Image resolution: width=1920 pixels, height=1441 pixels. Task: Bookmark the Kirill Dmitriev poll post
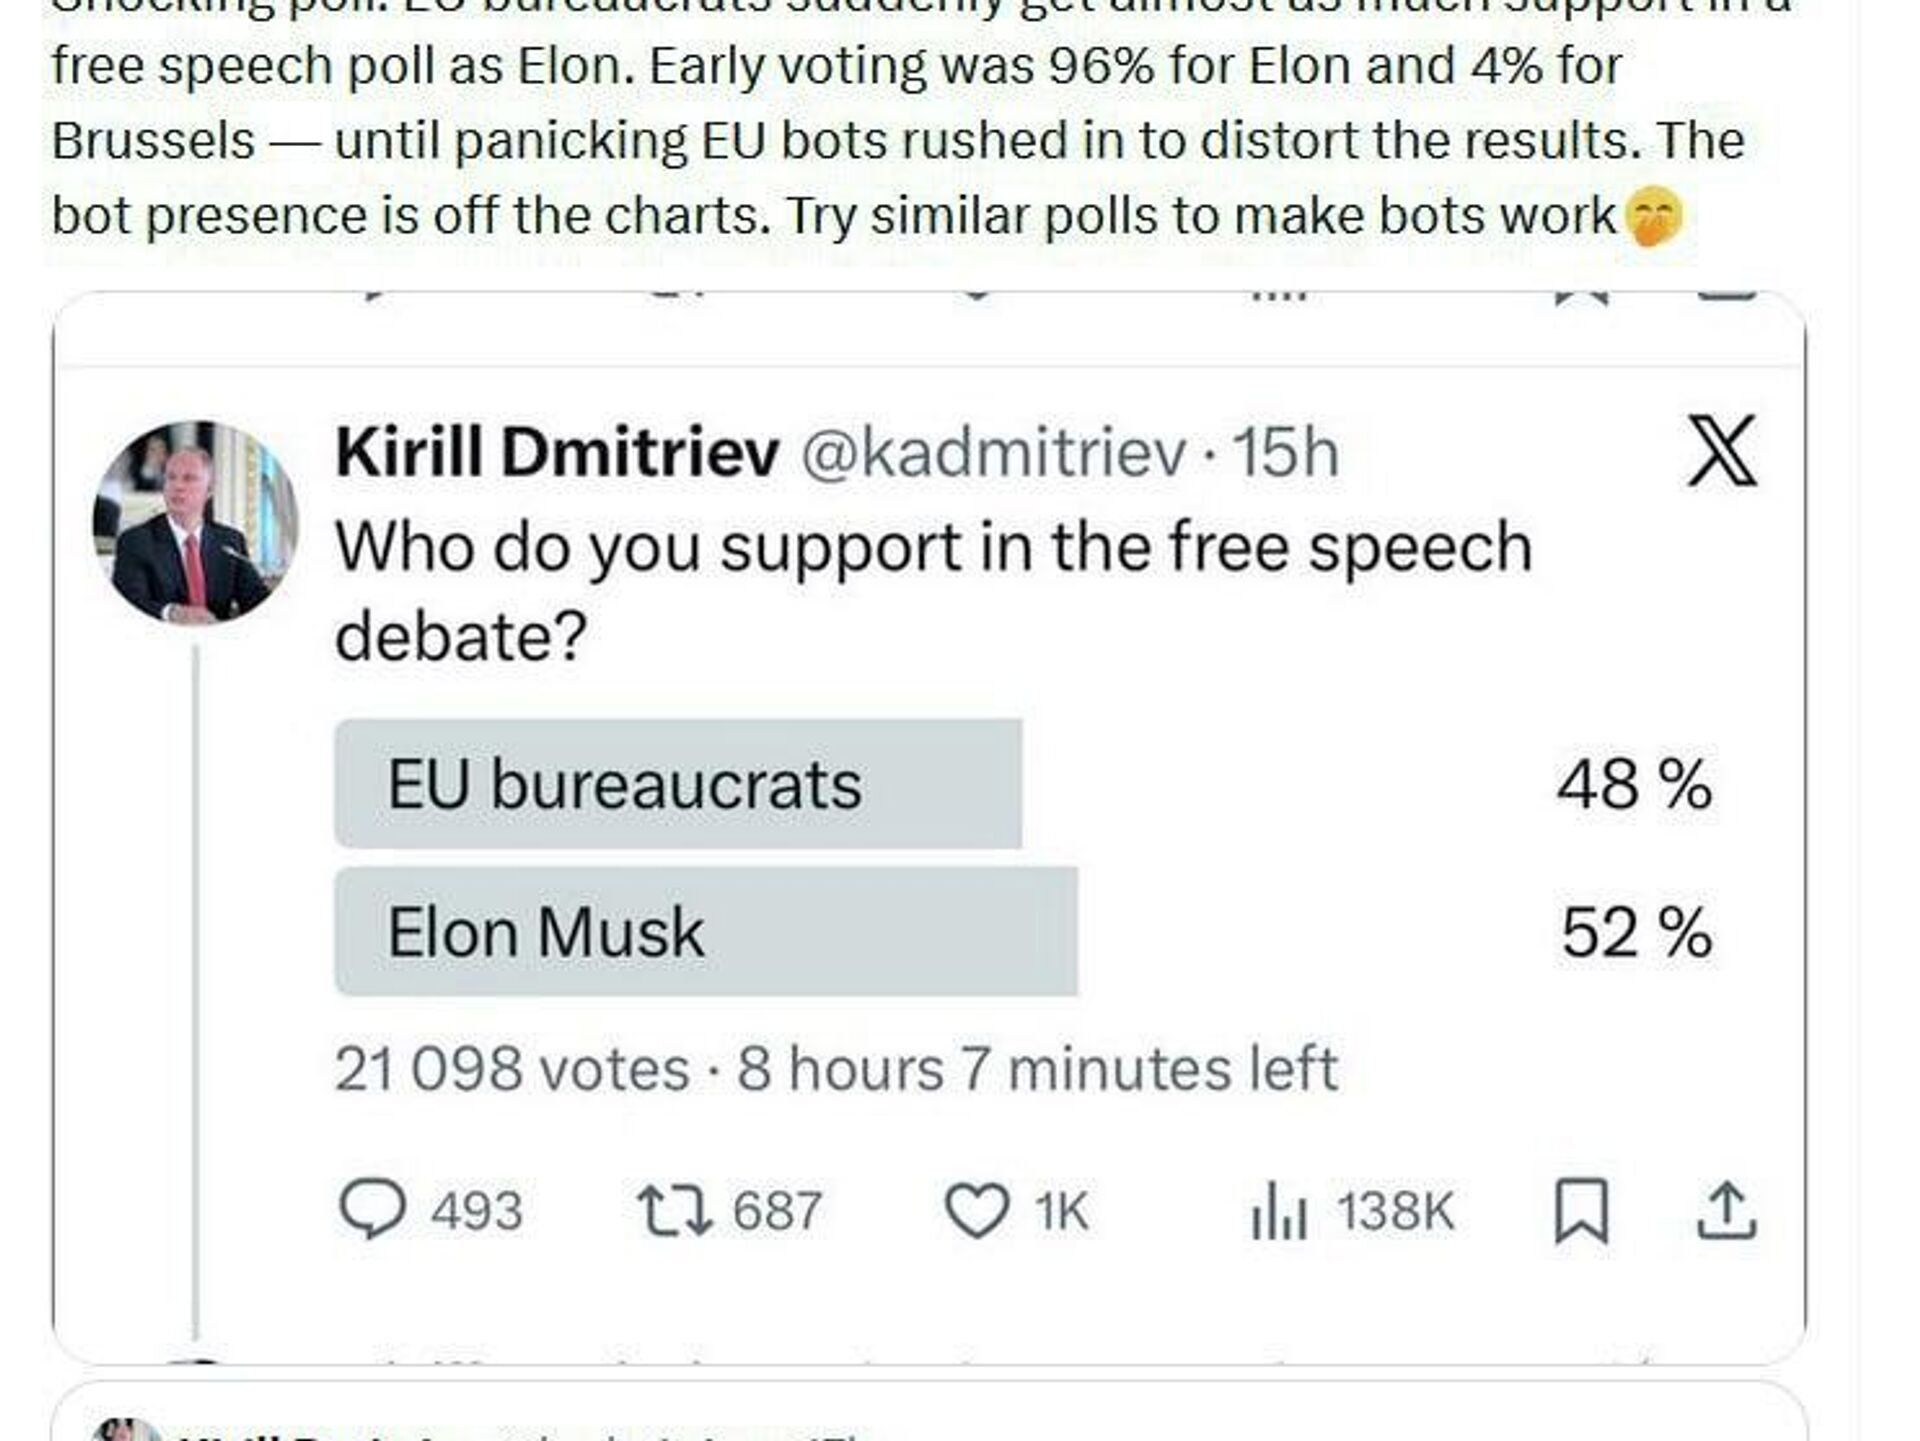[1581, 1210]
